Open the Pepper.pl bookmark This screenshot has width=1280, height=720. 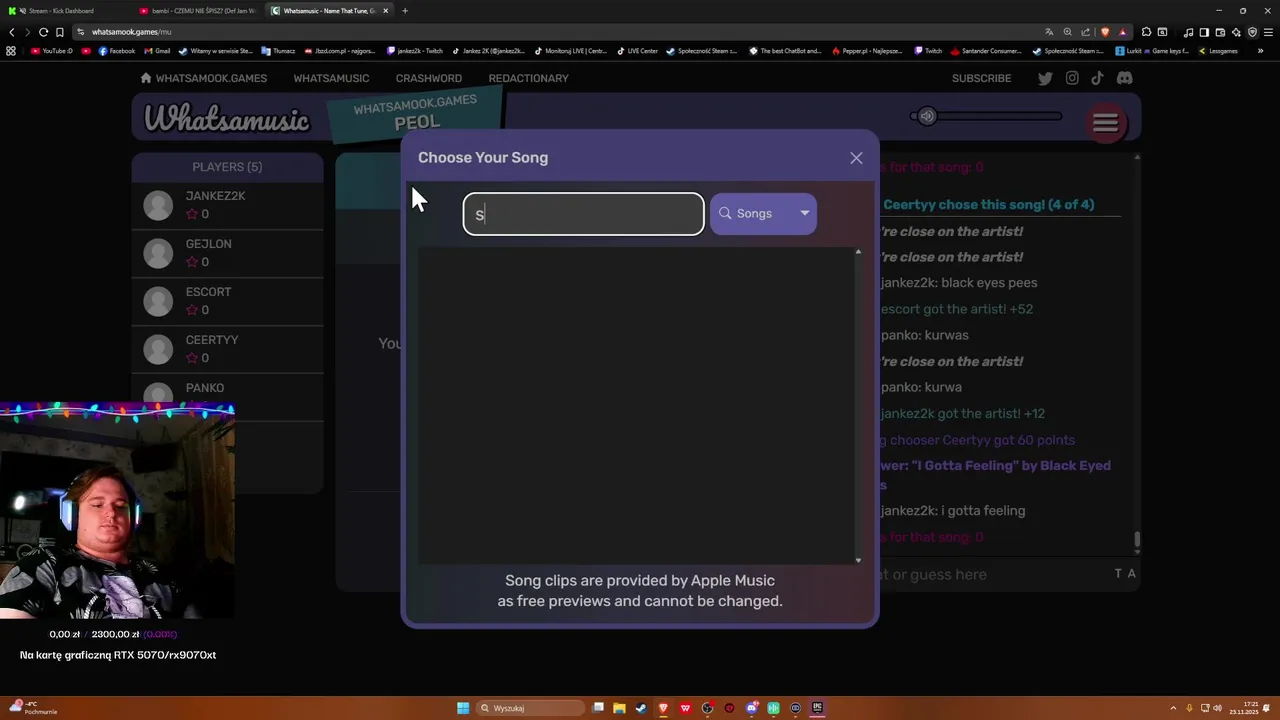[865, 51]
